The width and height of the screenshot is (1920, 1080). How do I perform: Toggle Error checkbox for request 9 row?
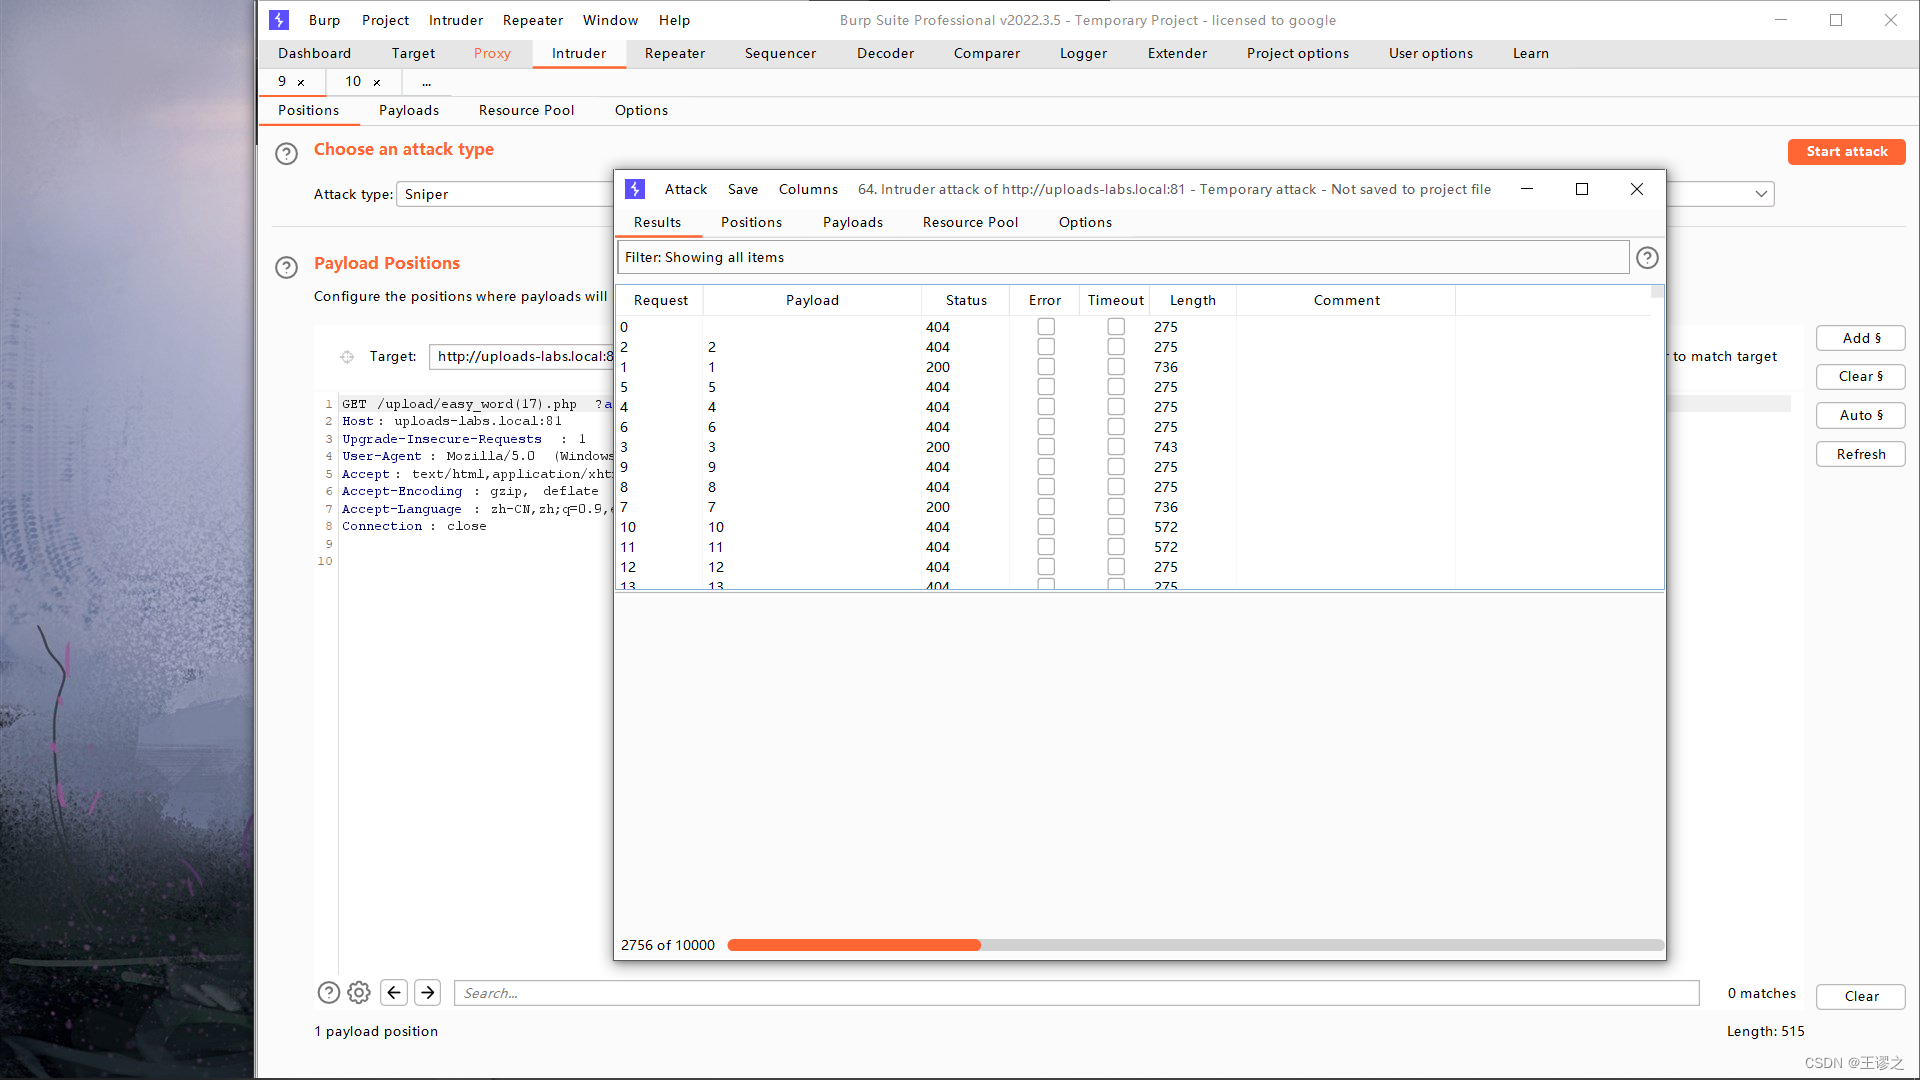coord(1046,467)
